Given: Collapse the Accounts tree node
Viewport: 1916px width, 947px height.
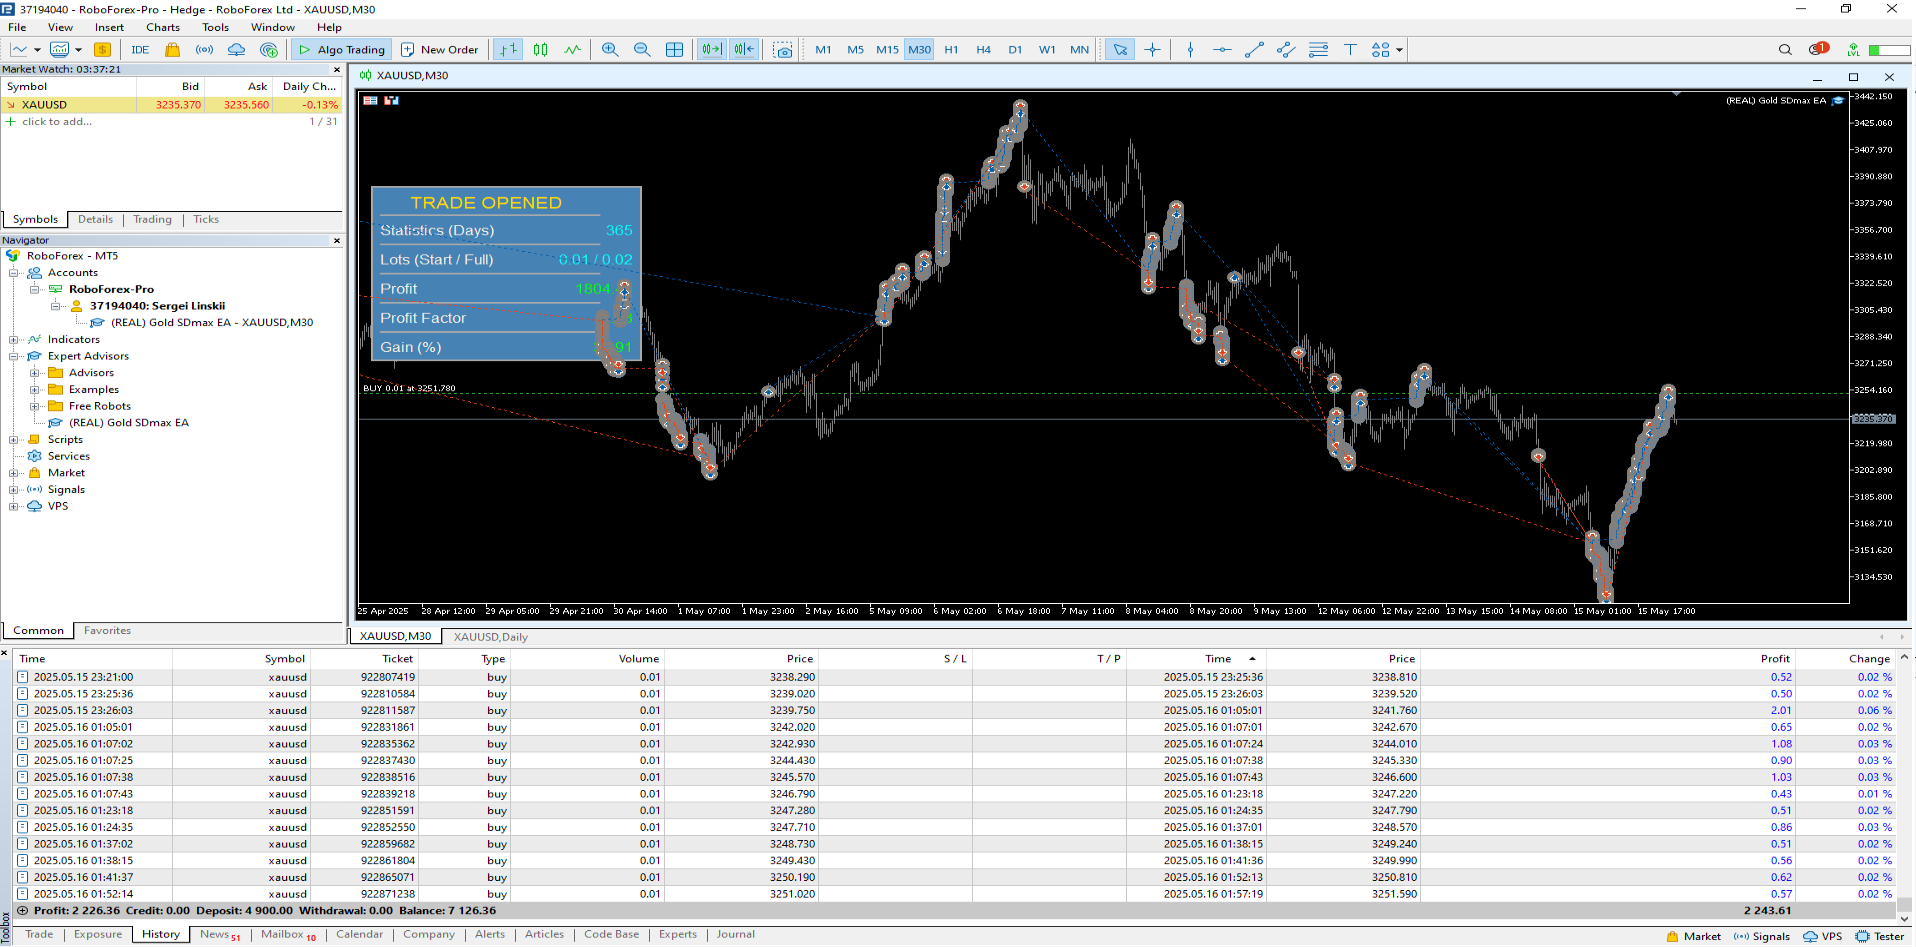Looking at the screenshot, I should 14,273.
